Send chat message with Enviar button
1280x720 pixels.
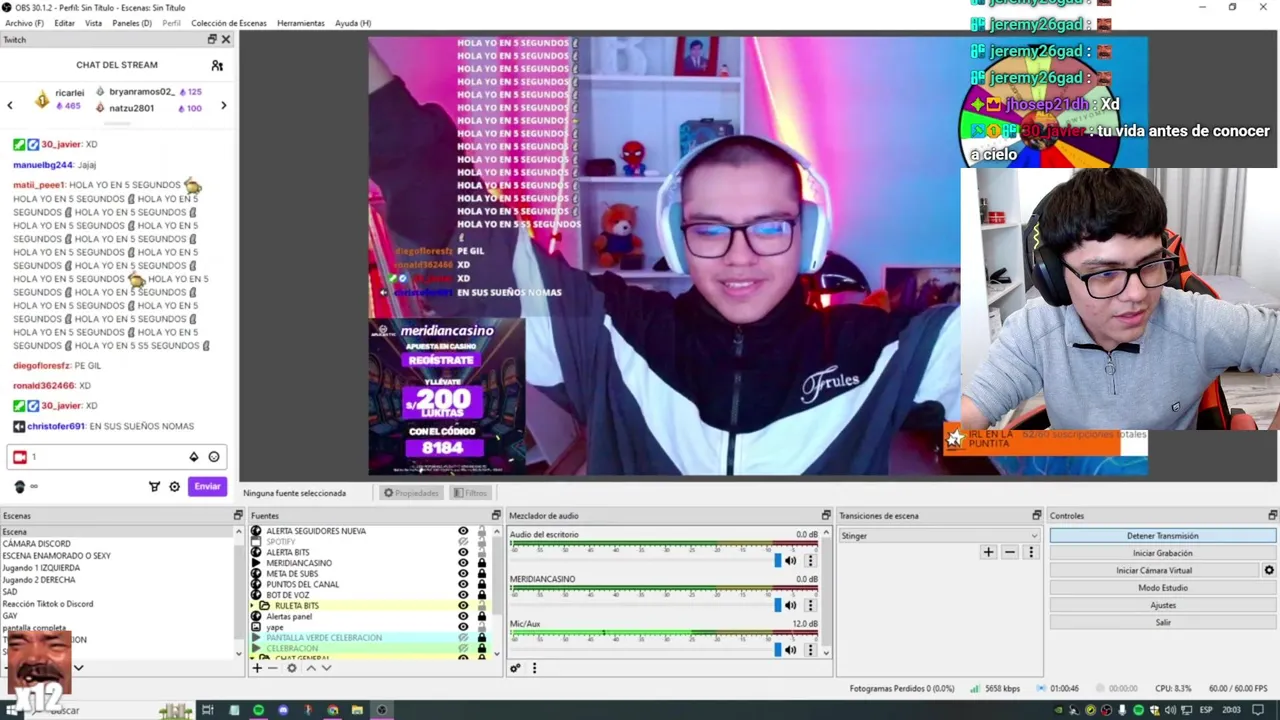tap(207, 487)
